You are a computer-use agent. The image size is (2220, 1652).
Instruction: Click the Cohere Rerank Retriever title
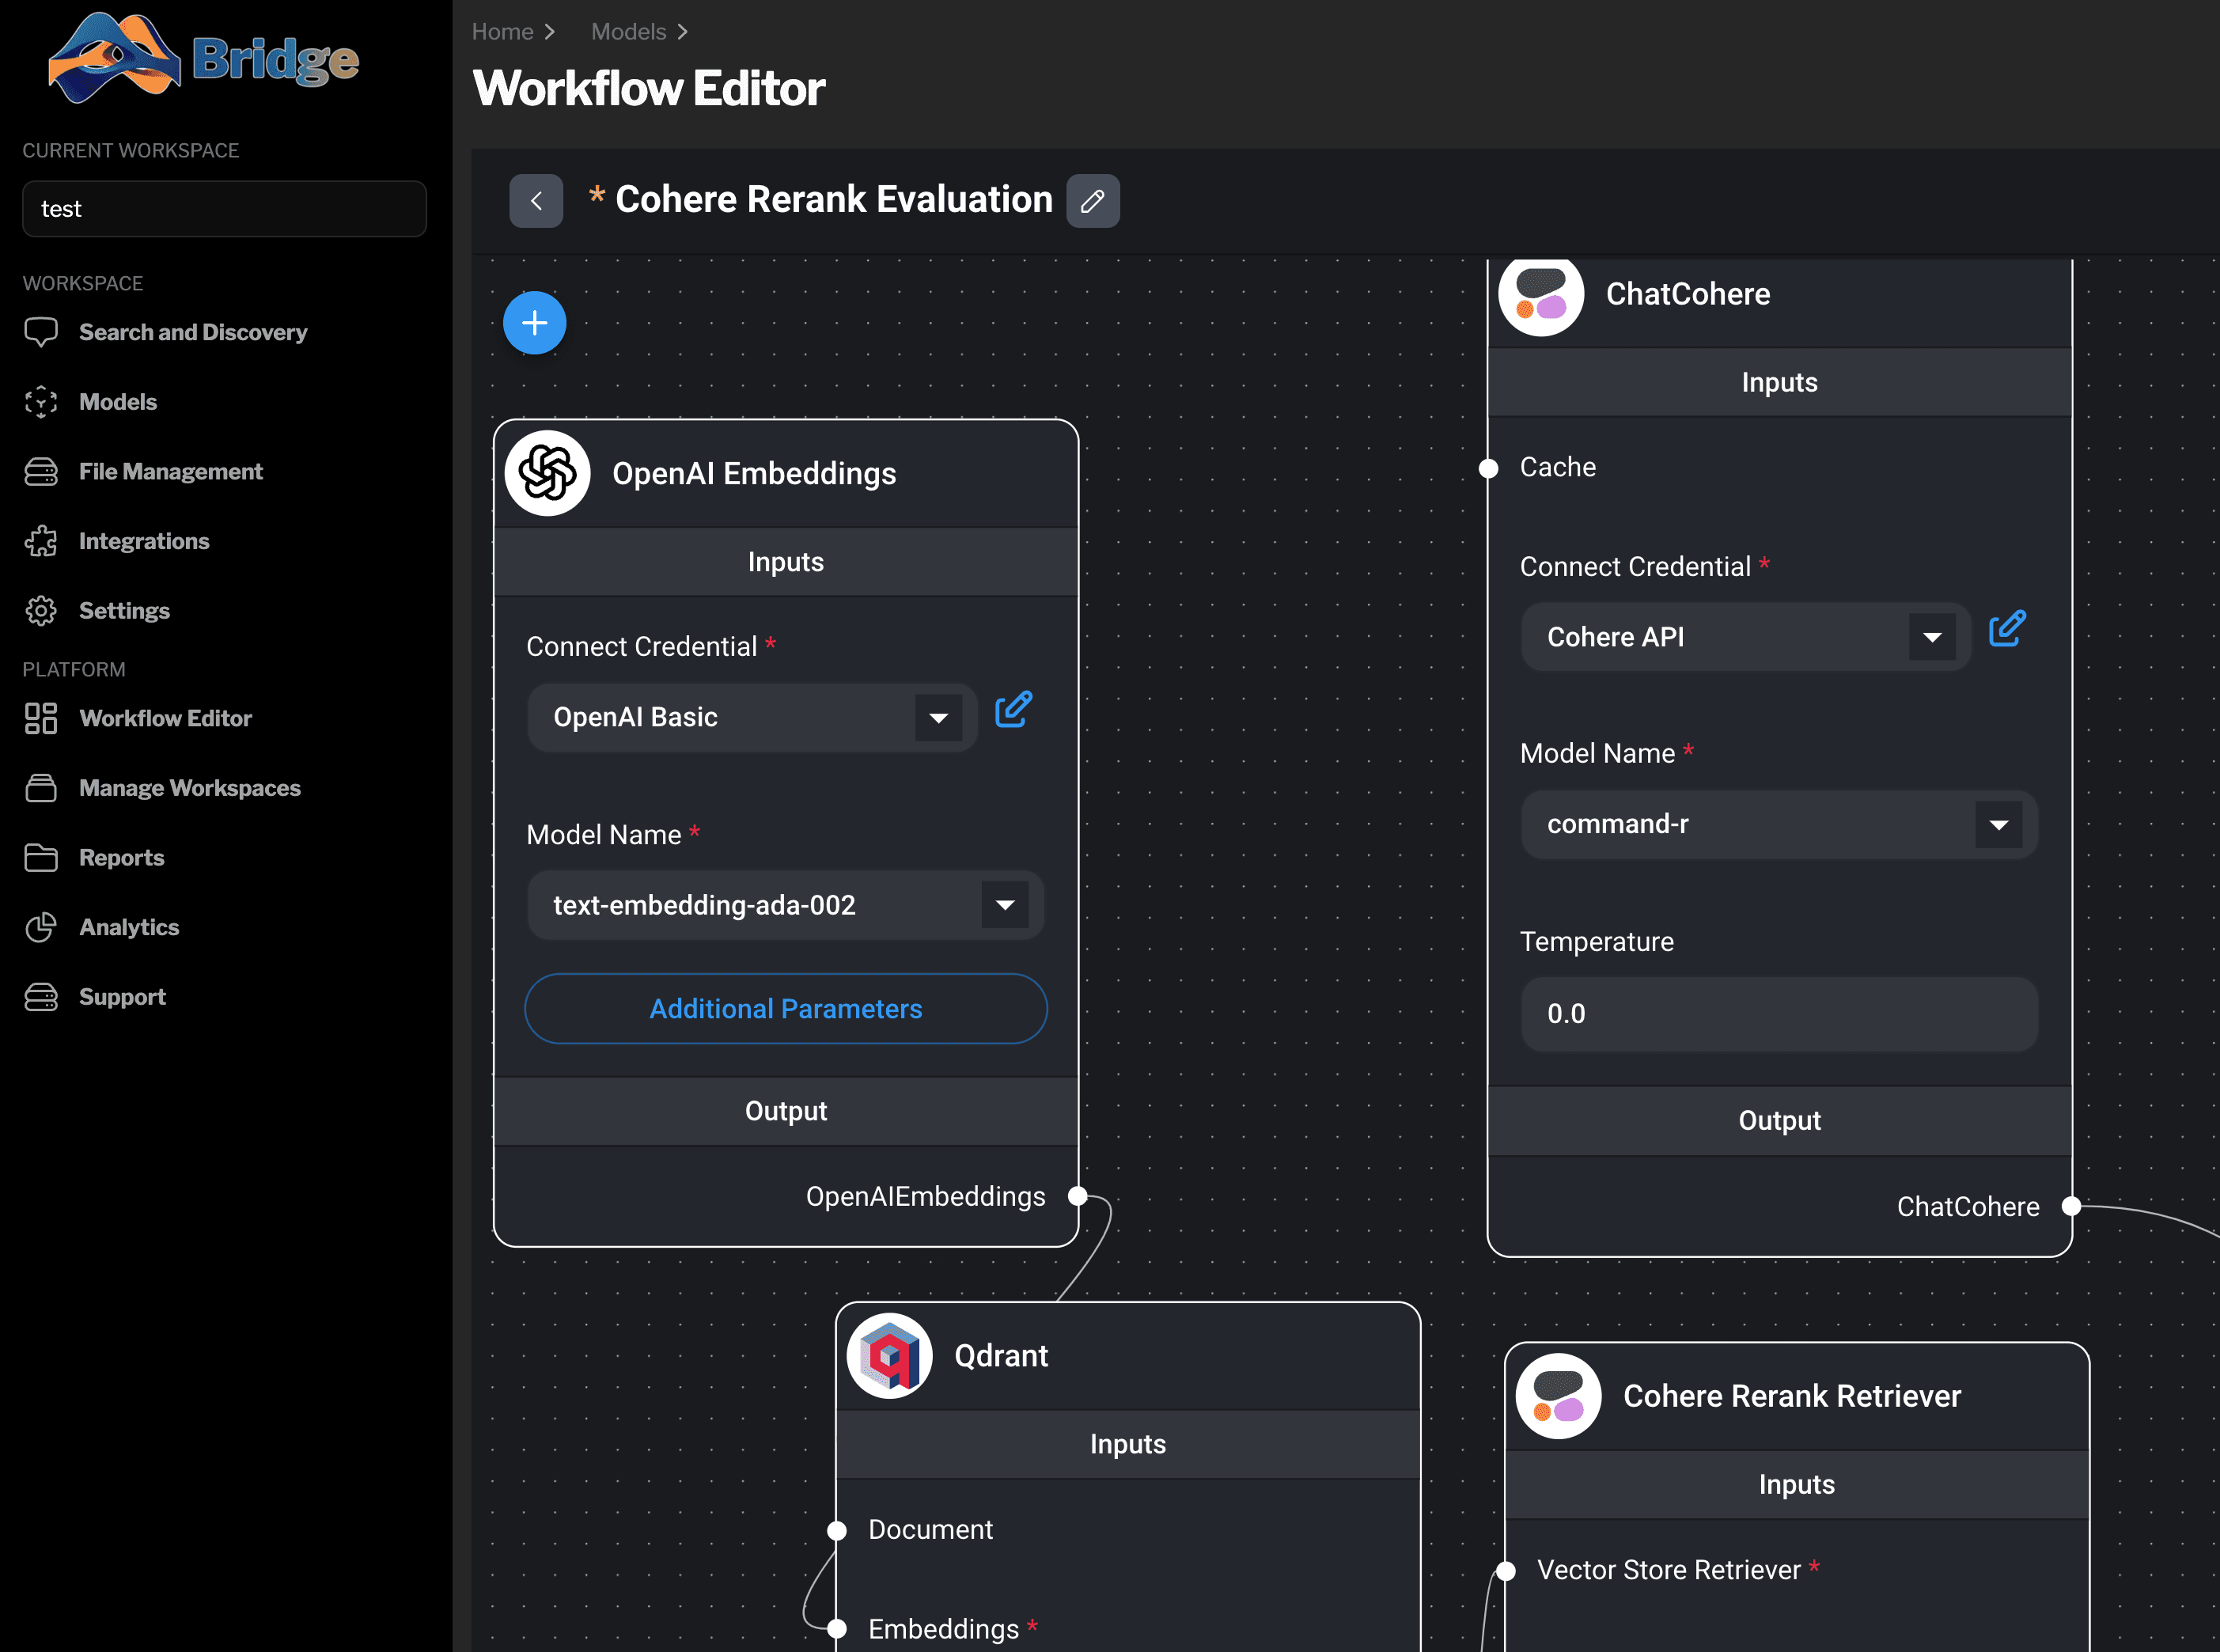click(x=1792, y=1396)
